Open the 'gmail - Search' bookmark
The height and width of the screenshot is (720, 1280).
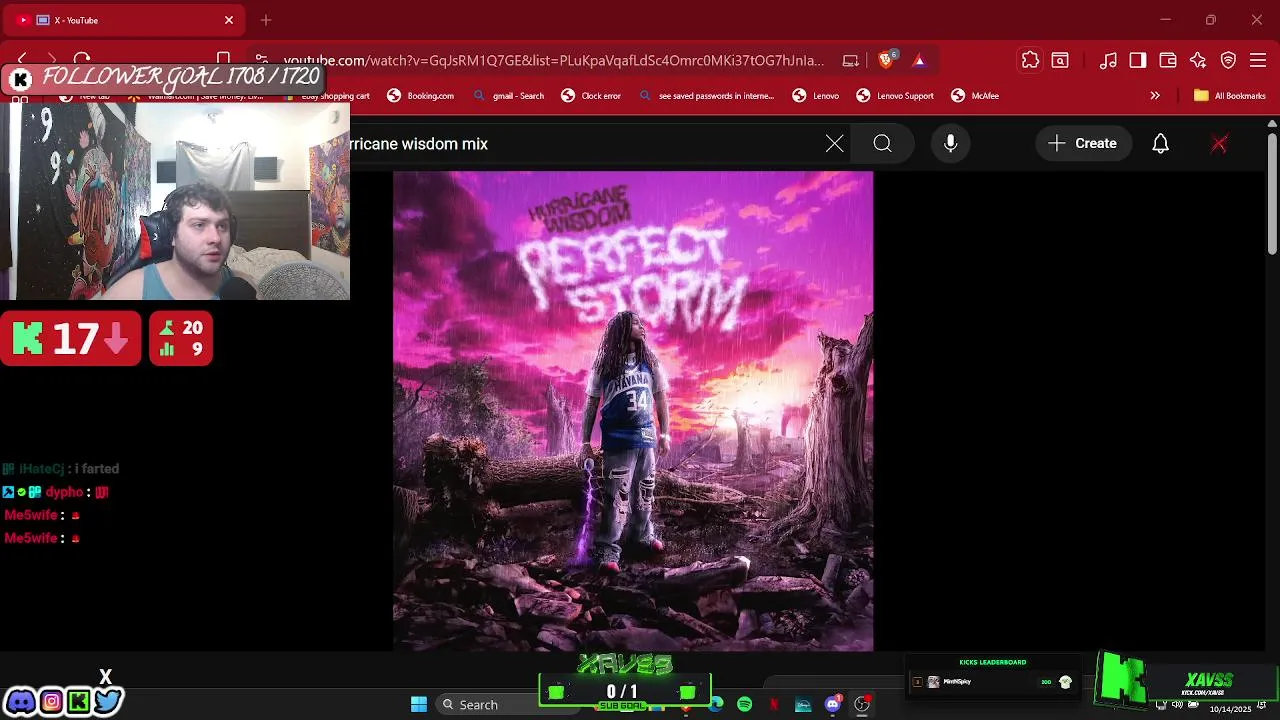[x=509, y=96]
